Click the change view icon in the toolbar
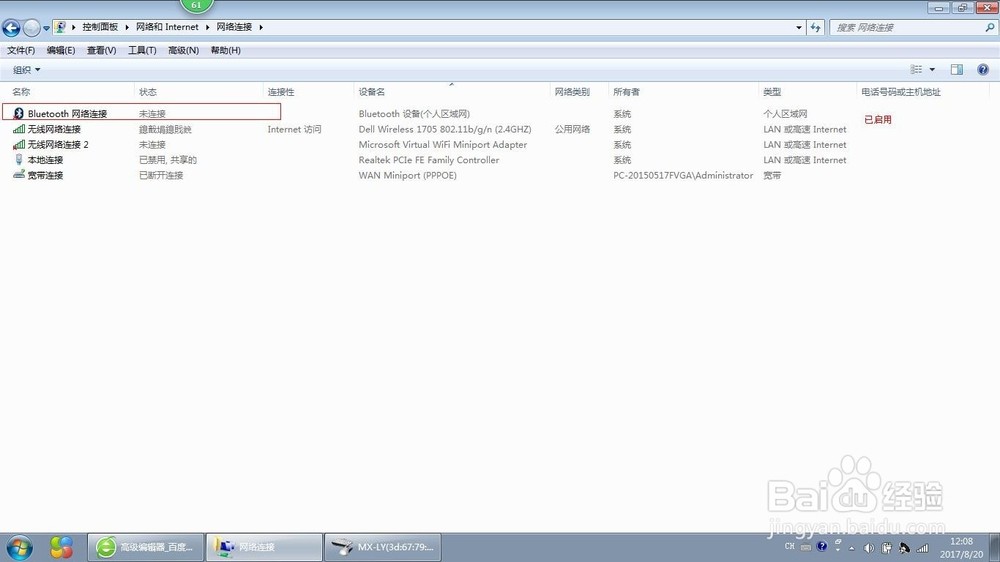Image resolution: width=1000 pixels, height=562 pixels. pyautogui.click(x=916, y=69)
